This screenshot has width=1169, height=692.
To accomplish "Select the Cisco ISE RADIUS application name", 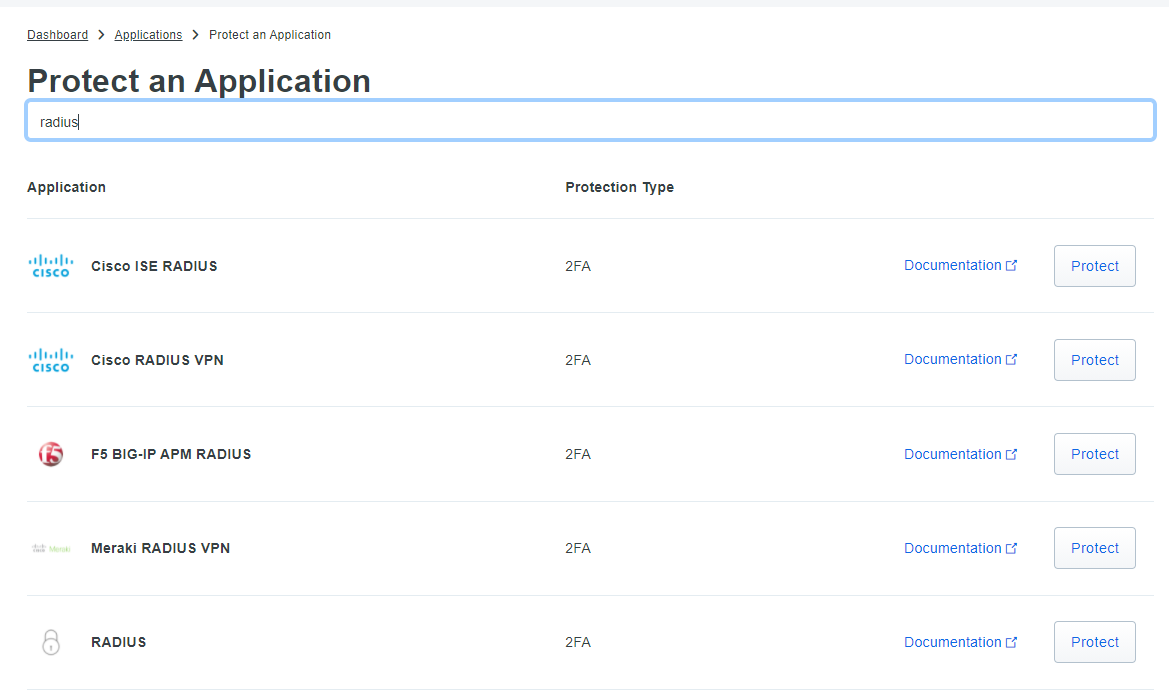I will pos(154,266).
